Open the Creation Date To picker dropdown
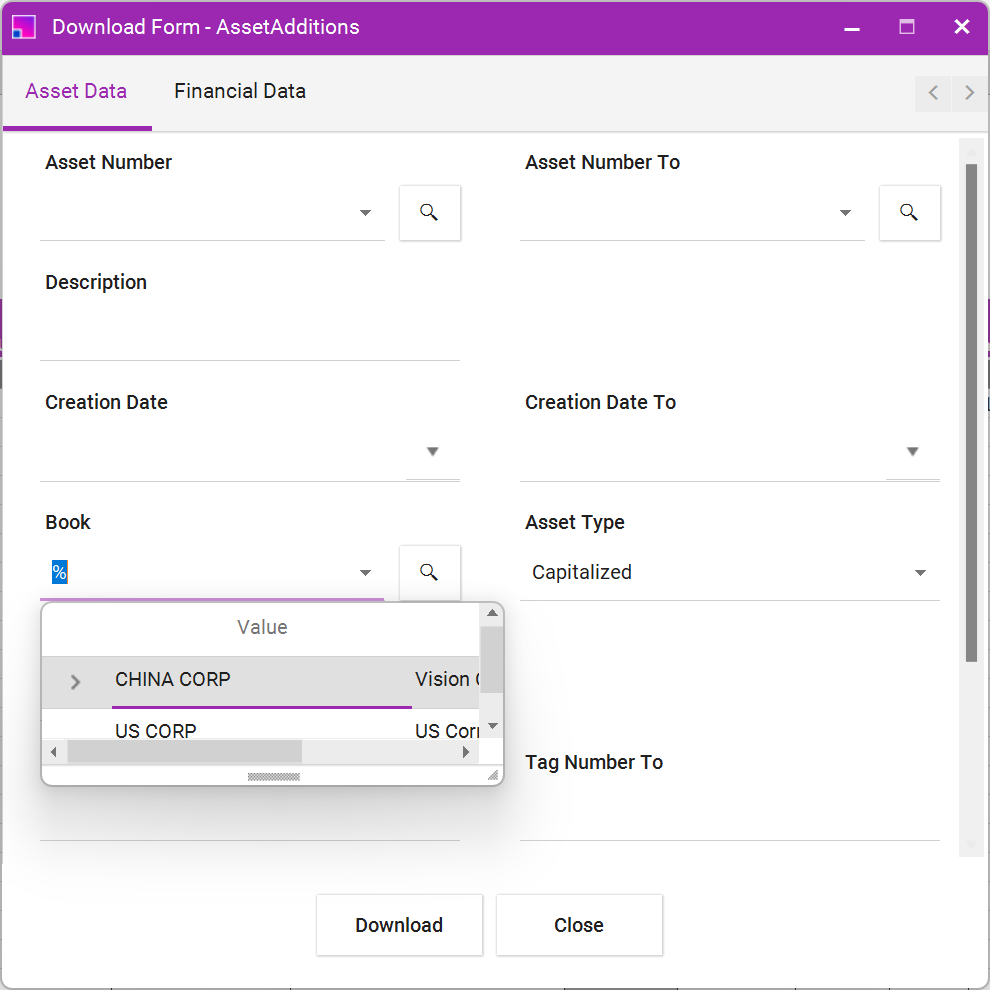990x990 pixels. [912, 451]
